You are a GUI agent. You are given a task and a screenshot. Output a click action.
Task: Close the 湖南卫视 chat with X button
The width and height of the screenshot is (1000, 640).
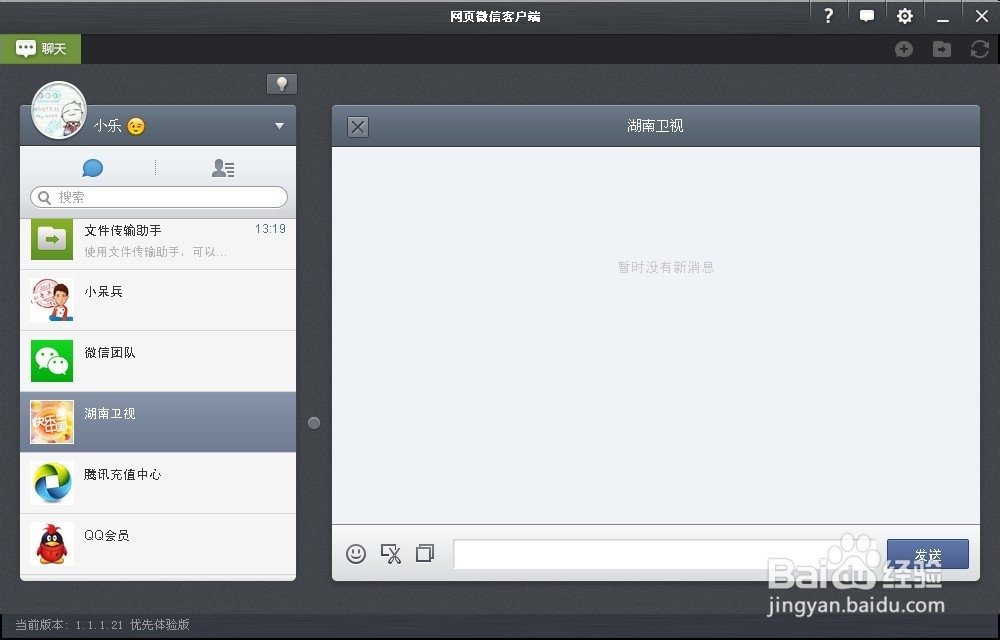[x=358, y=126]
